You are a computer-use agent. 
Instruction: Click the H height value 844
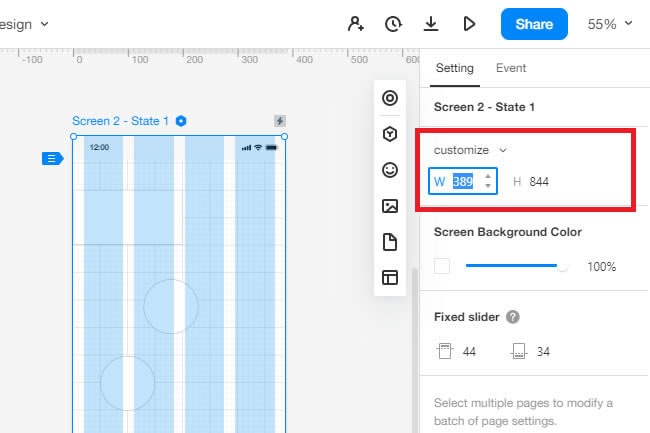(539, 181)
